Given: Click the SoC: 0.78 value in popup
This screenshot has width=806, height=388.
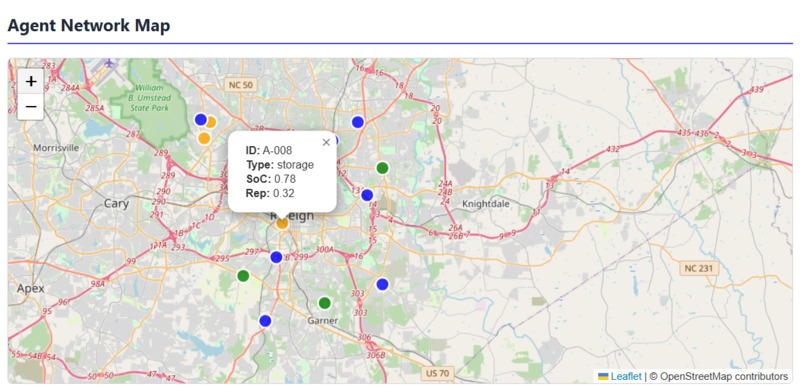Looking at the screenshot, I should [x=285, y=179].
